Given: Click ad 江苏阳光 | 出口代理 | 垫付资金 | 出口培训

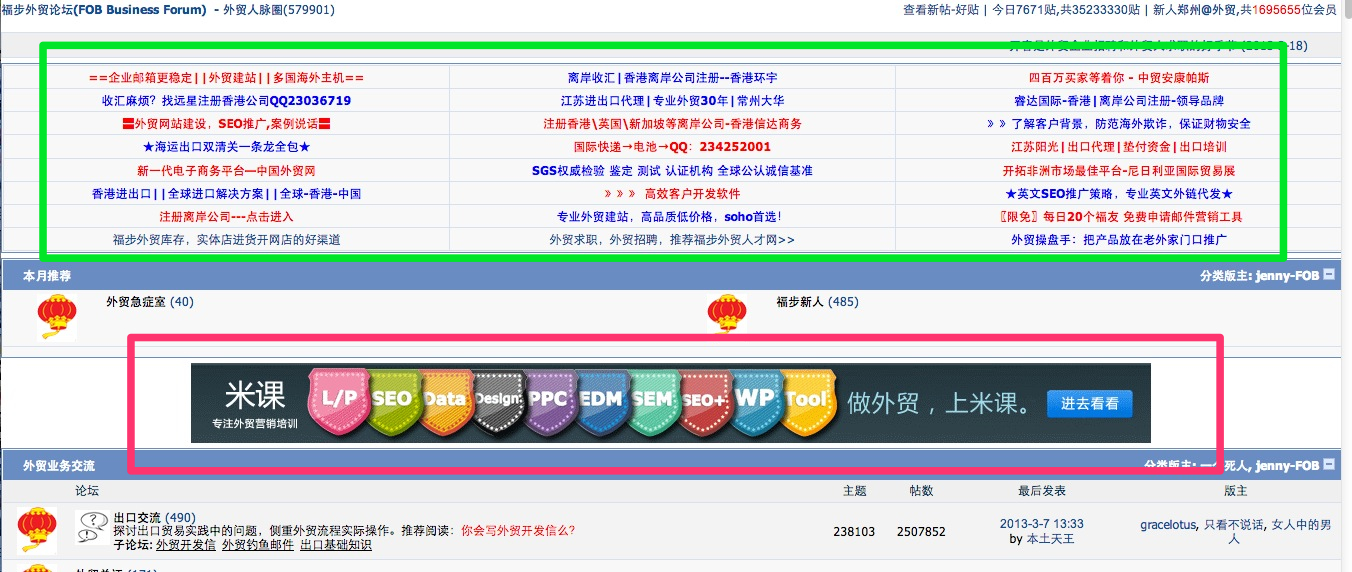Looking at the screenshot, I should 1119,147.
